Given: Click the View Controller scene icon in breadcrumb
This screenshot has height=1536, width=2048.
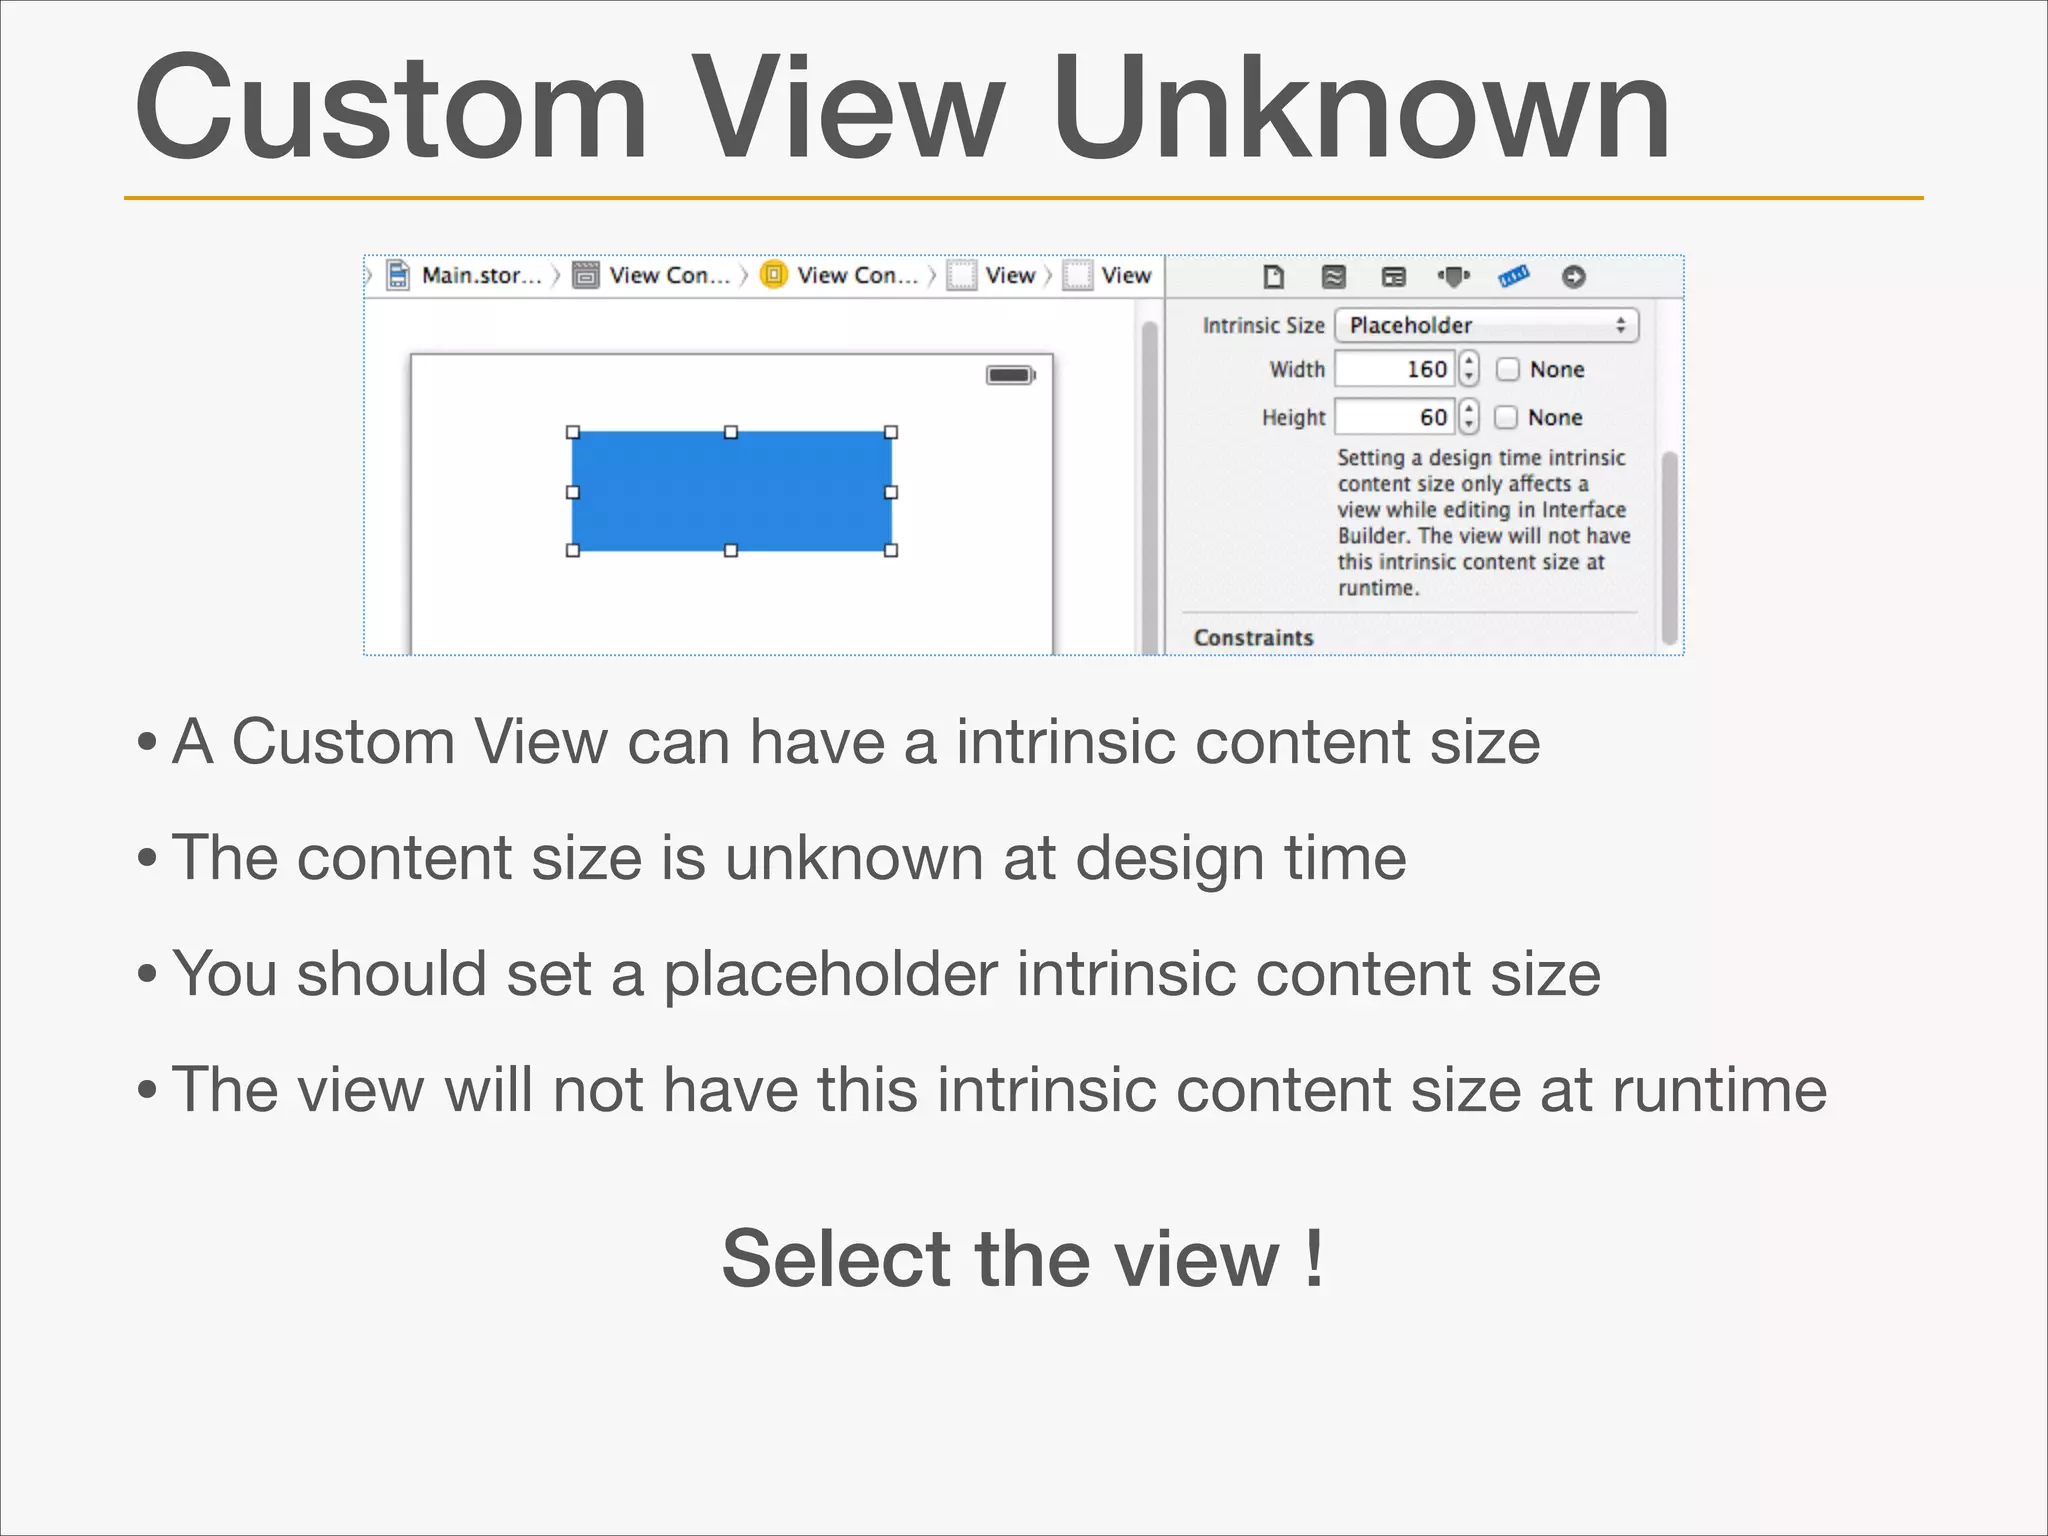Looking at the screenshot, I should (586, 275).
